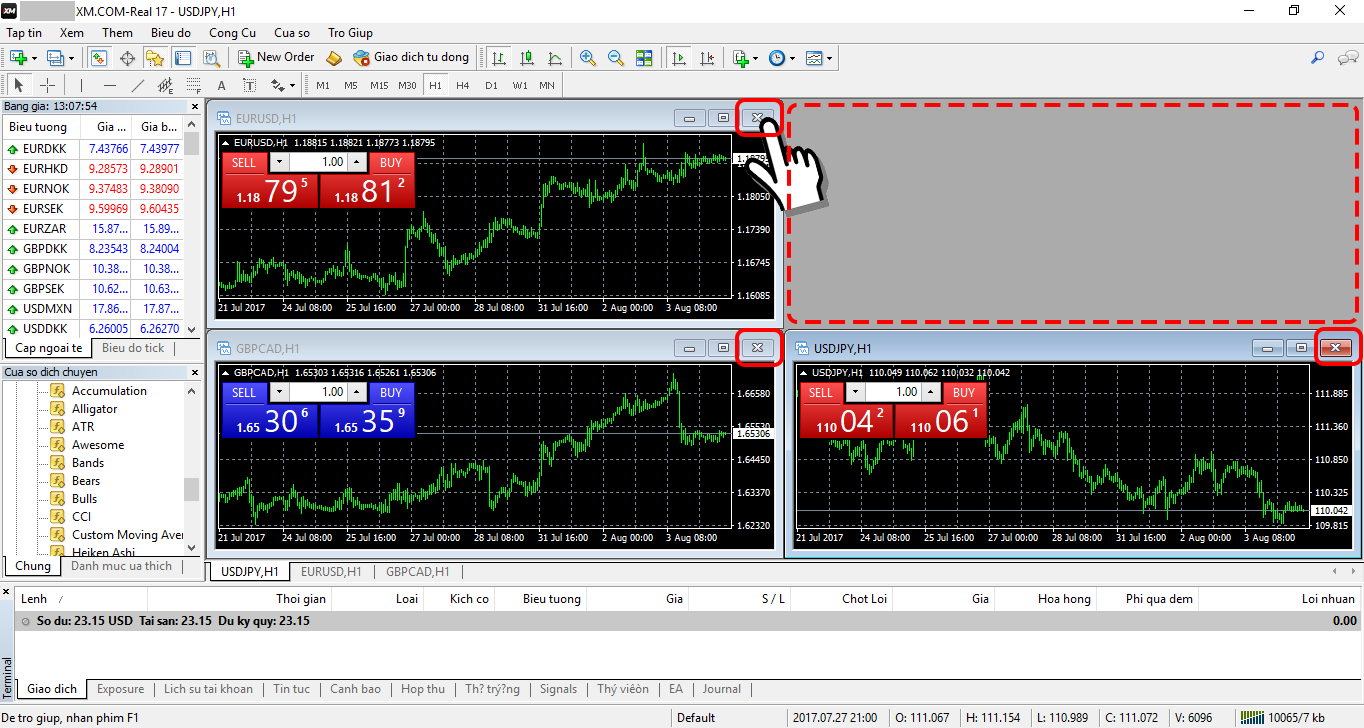Click the GBPCAD volume 1.00 field

(x=318, y=392)
